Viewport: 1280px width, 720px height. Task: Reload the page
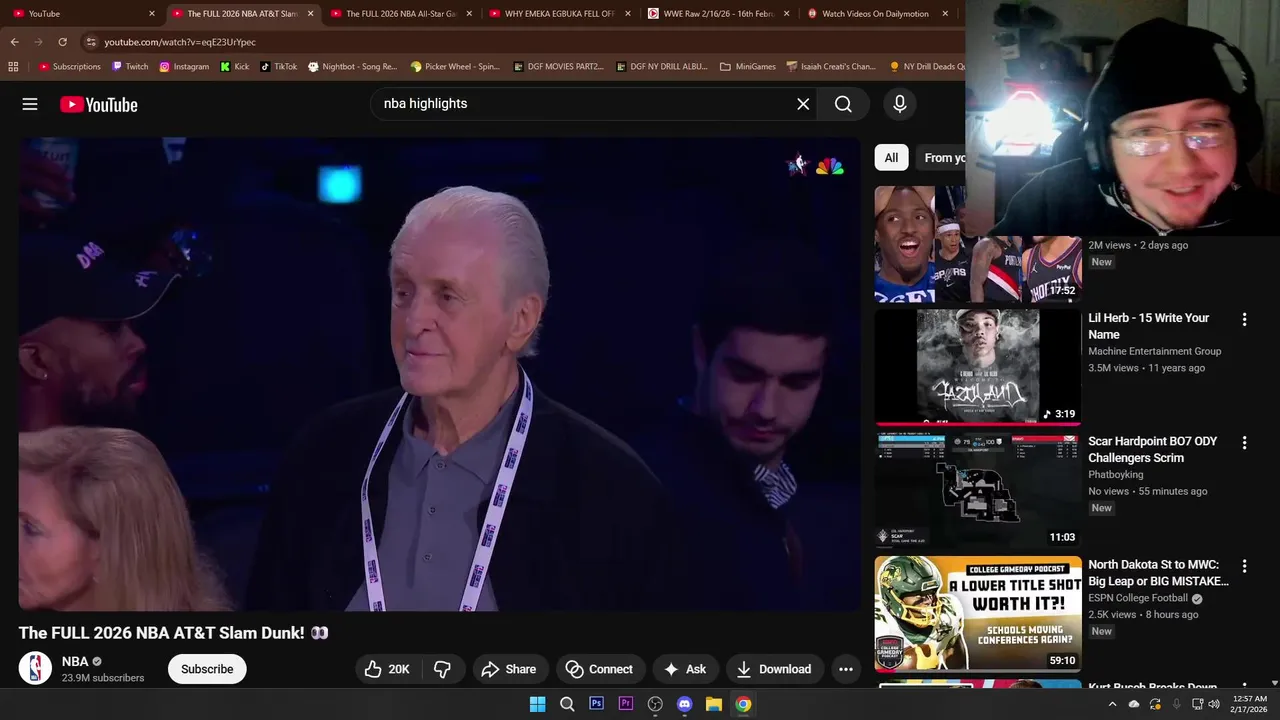click(62, 42)
